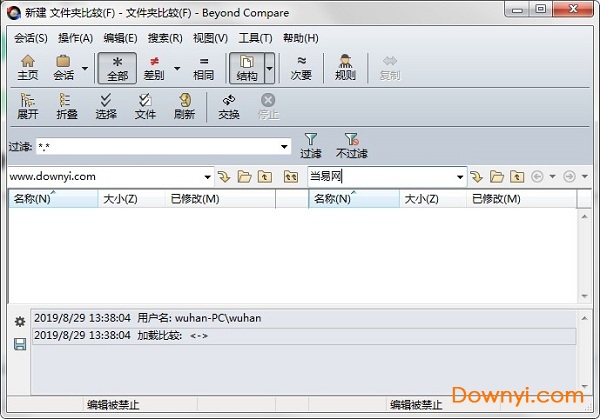Toggle the 相同 same files filter
The height and width of the screenshot is (419, 600).
pyautogui.click(x=204, y=68)
